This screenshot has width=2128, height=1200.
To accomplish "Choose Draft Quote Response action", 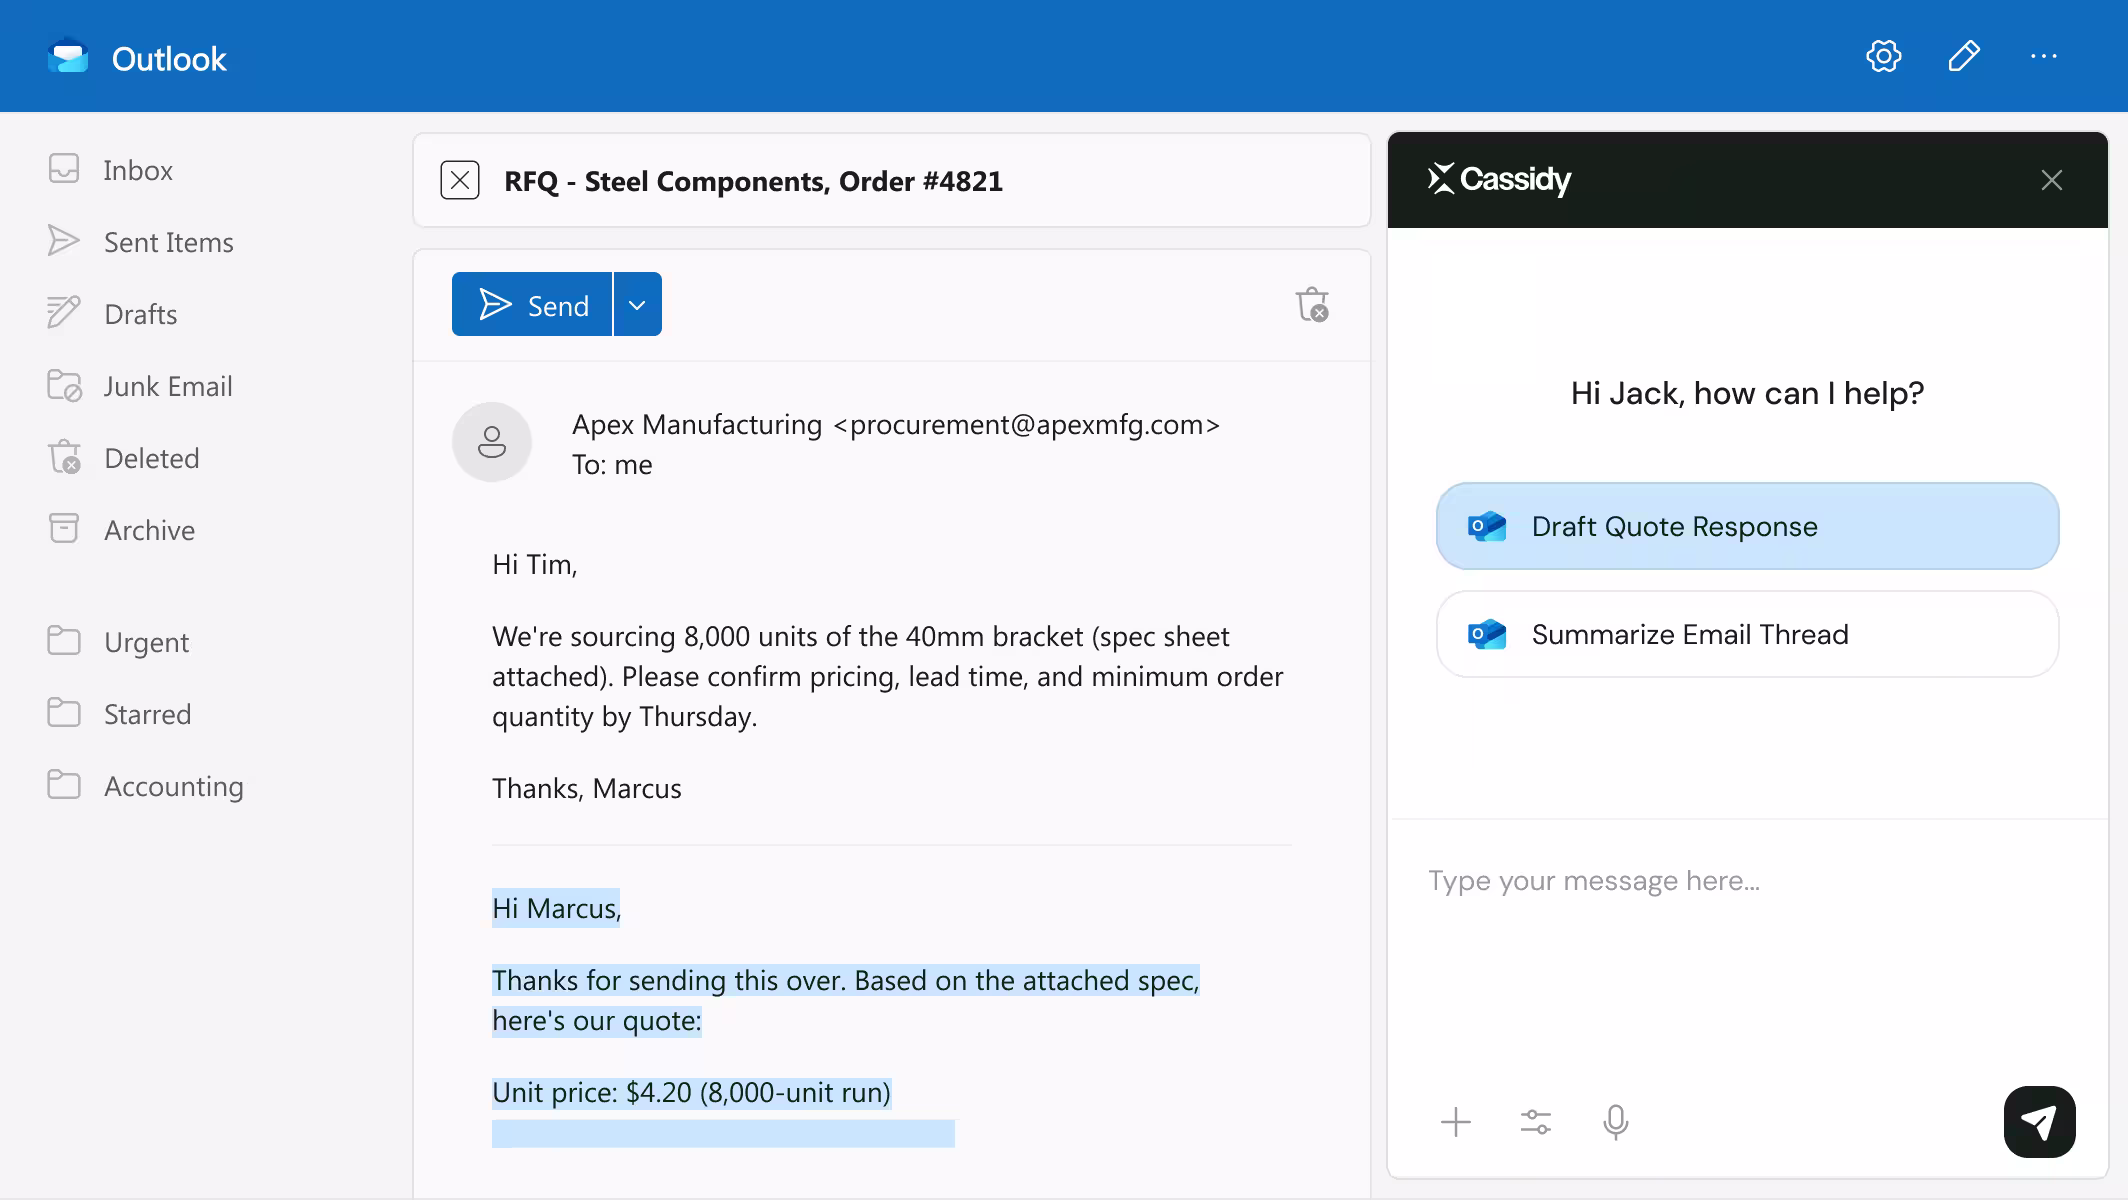I will 1747,526.
